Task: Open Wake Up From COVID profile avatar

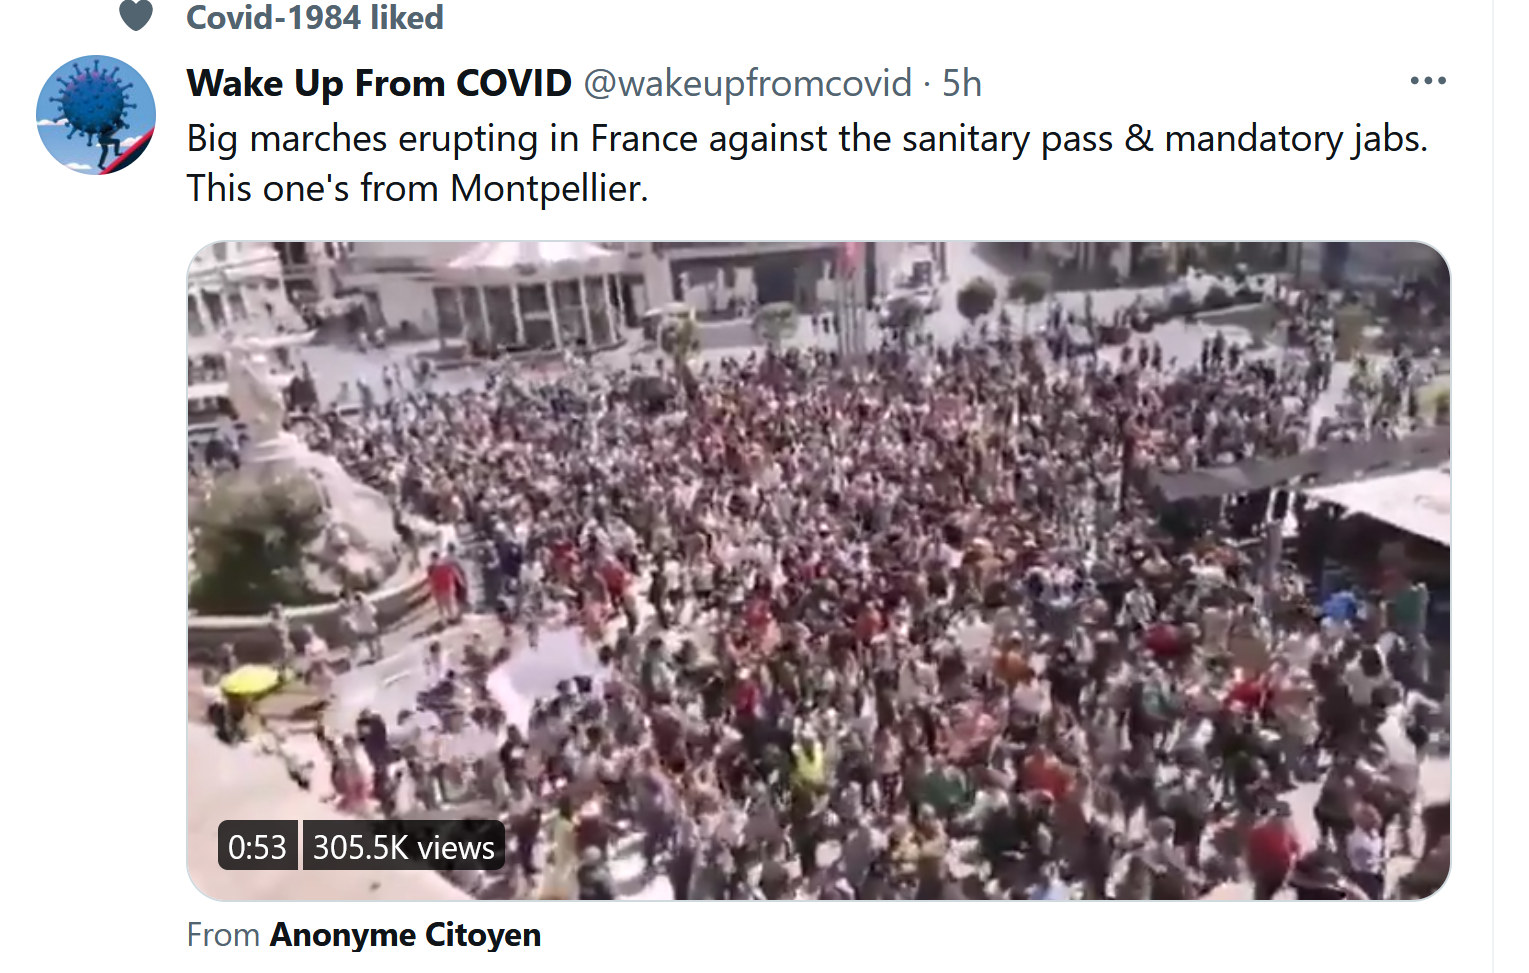Action: coord(96,115)
